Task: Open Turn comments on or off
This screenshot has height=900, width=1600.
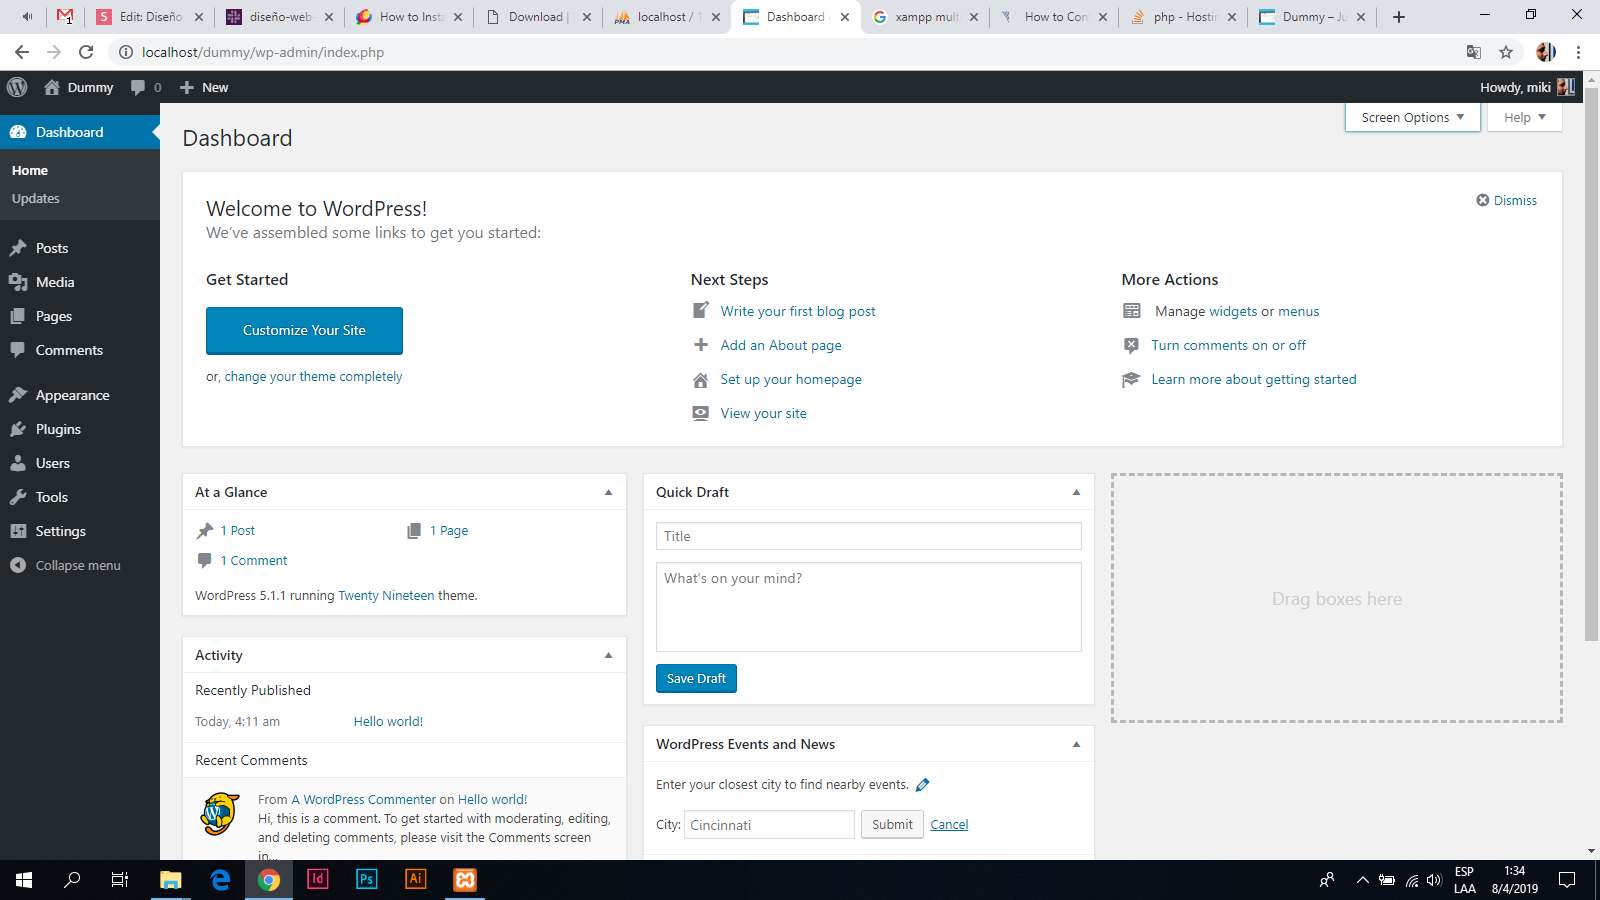Action: [x=1228, y=345]
